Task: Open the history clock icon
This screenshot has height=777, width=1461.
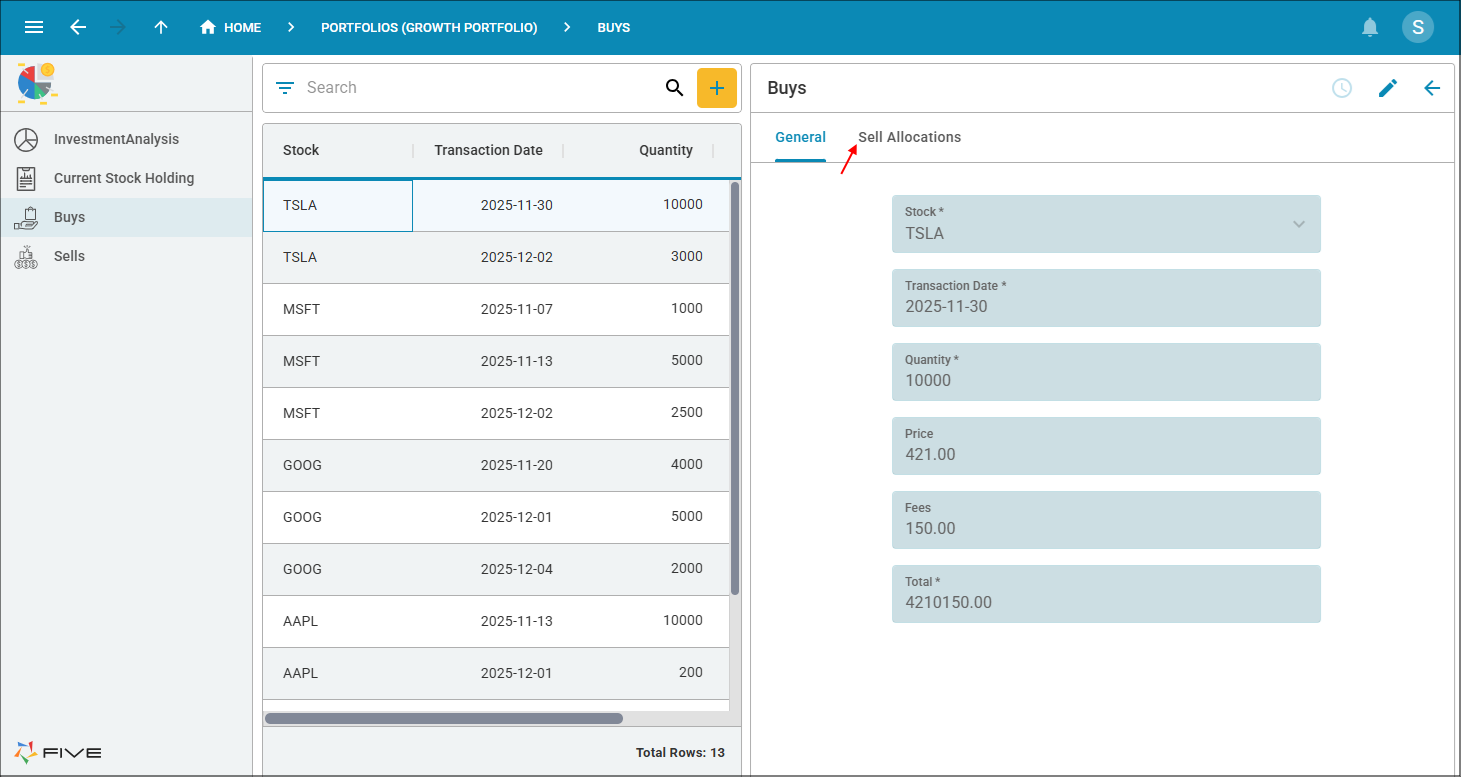Action: 1342,88
